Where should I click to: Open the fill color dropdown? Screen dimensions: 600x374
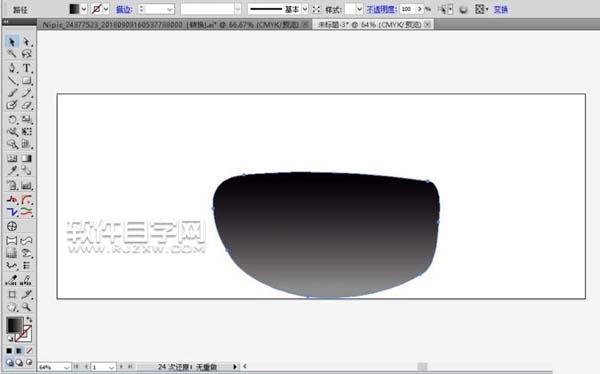84,9
